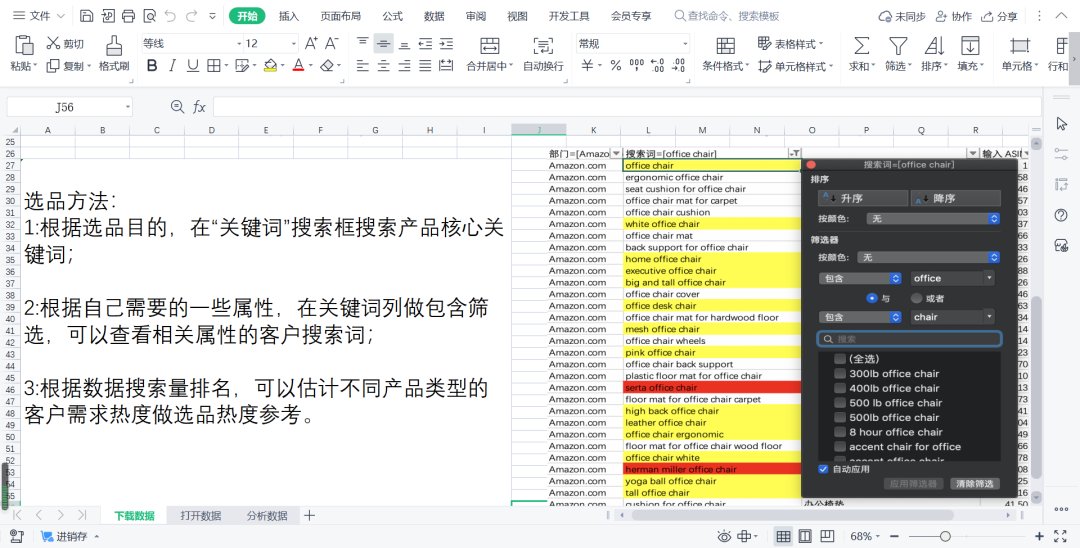Select the 与 (and) radio button
This screenshot has height=548, width=1080.
click(872, 298)
